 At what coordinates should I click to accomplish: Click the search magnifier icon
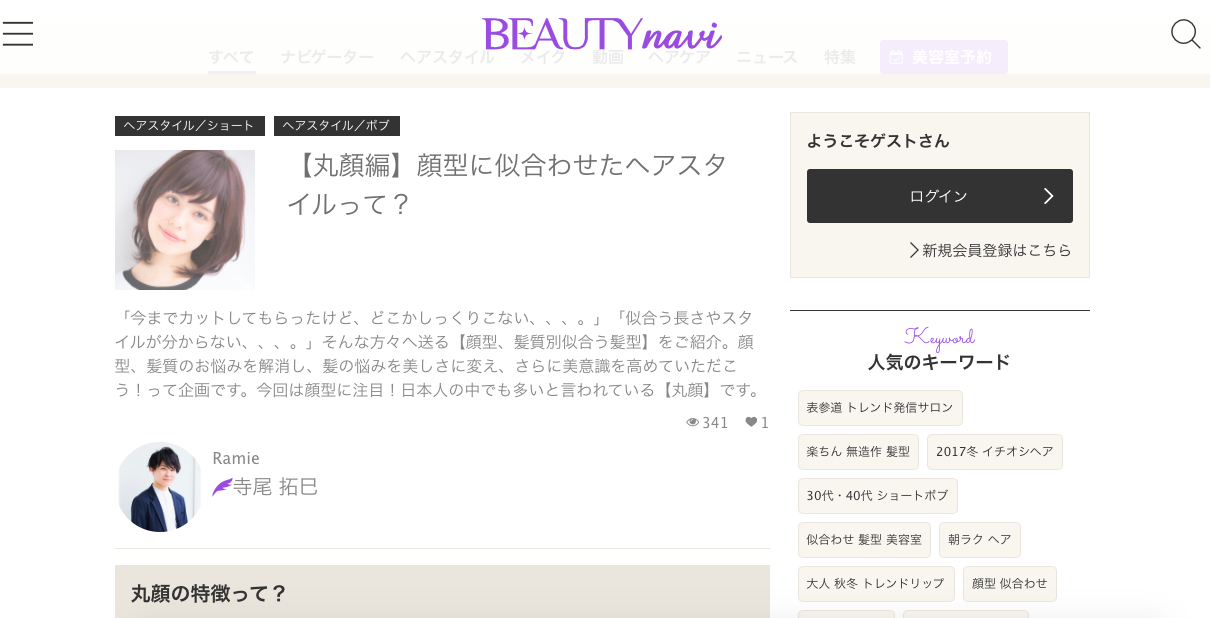click(x=1185, y=34)
